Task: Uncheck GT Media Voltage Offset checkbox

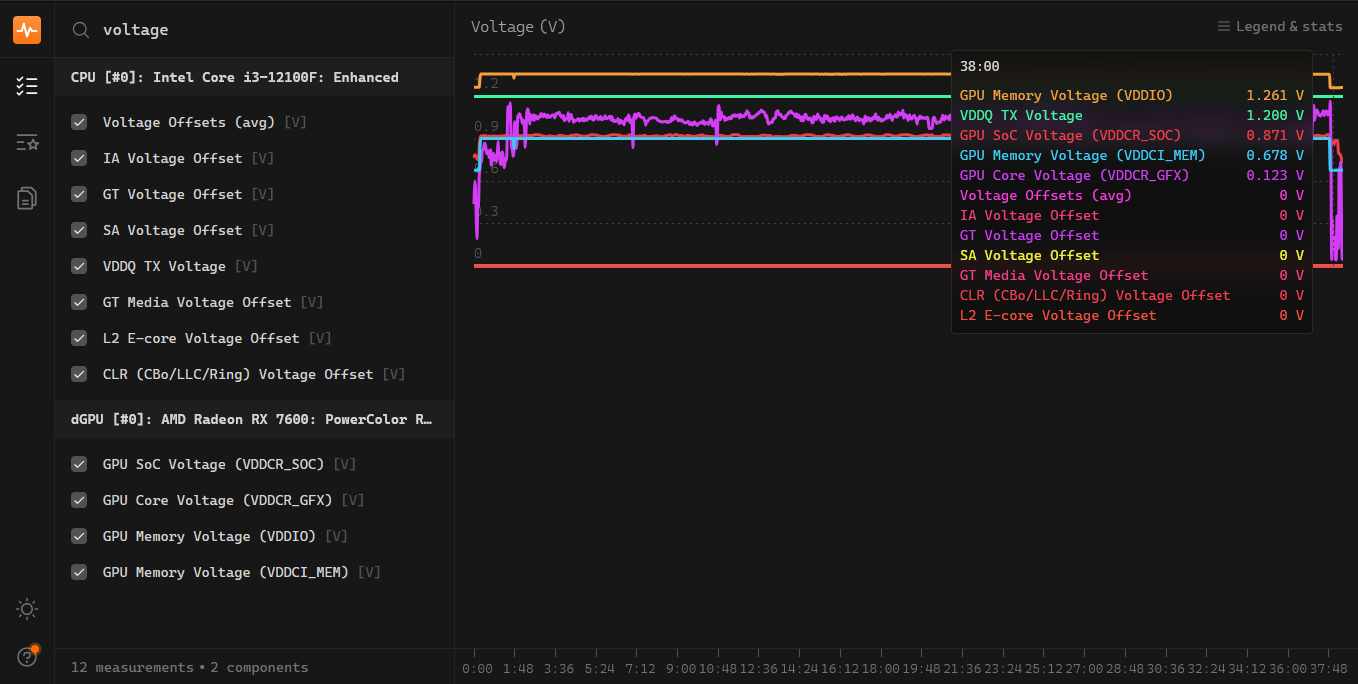Action: click(79, 302)
